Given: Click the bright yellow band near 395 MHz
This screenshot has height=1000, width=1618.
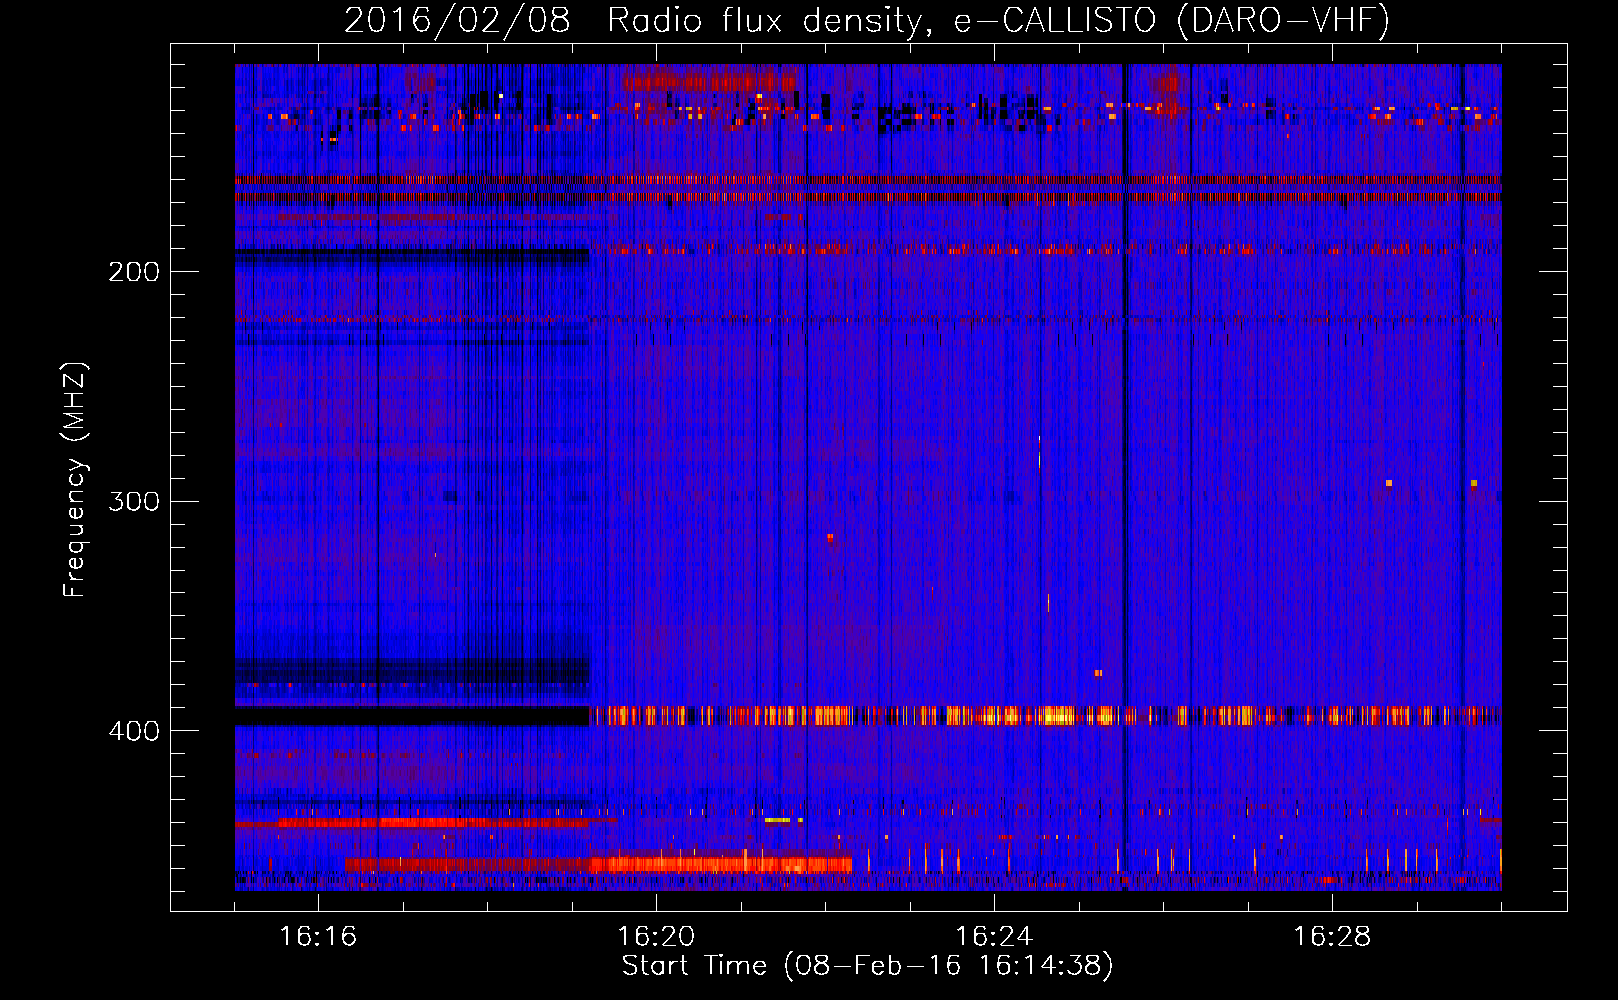Looking at the screenshot, I should (x=1045, y=716).
